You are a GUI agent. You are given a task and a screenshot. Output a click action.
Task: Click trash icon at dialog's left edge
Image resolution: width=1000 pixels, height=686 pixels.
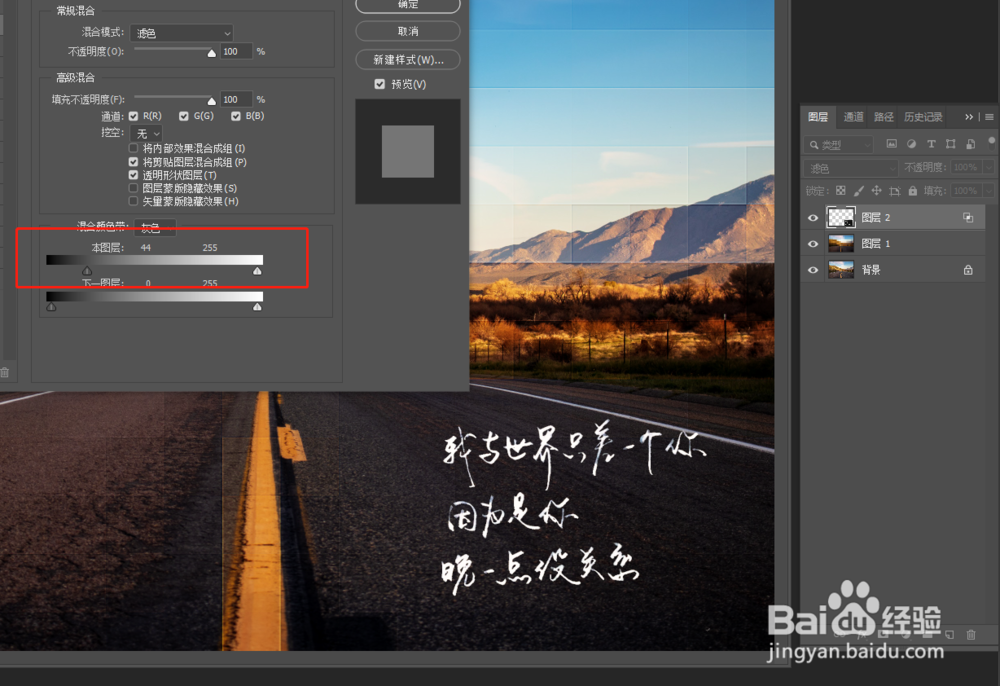click(4, 372)
